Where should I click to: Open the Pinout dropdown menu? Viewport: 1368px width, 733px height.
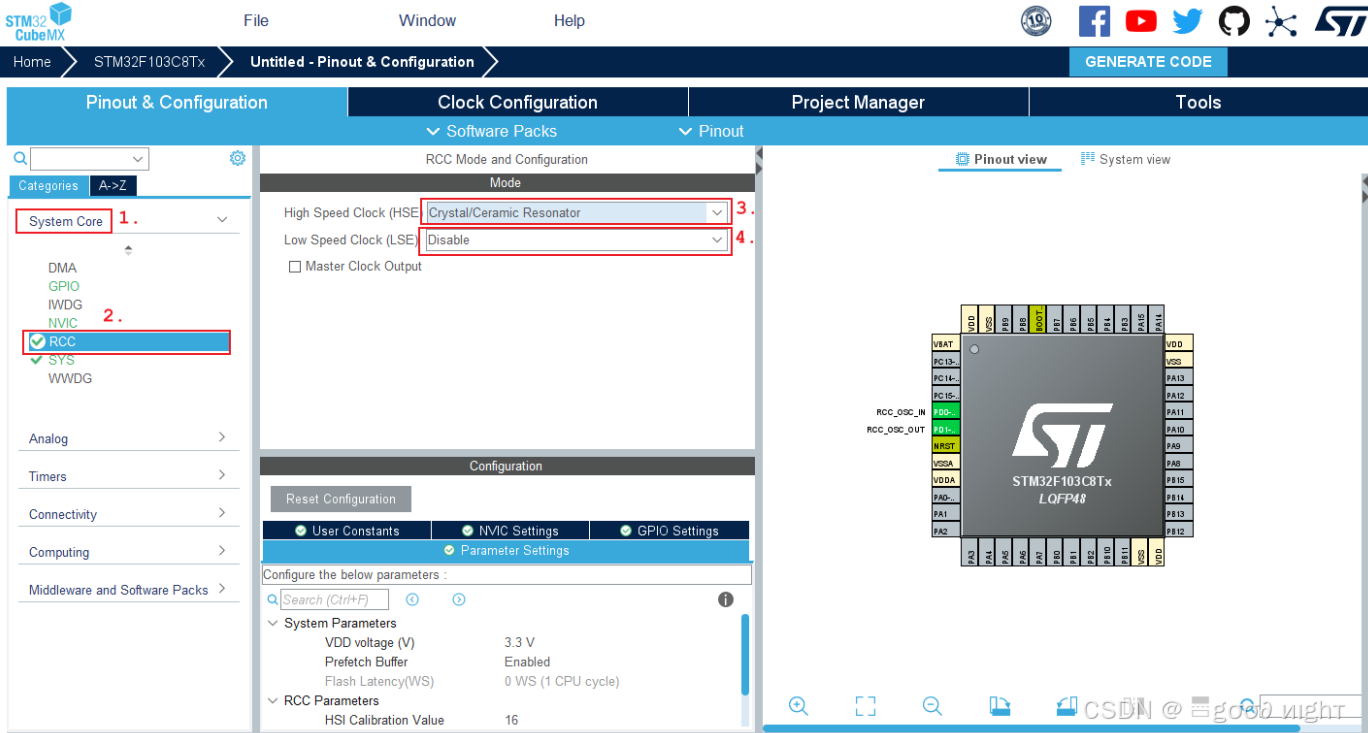click(x=711, y=131)
